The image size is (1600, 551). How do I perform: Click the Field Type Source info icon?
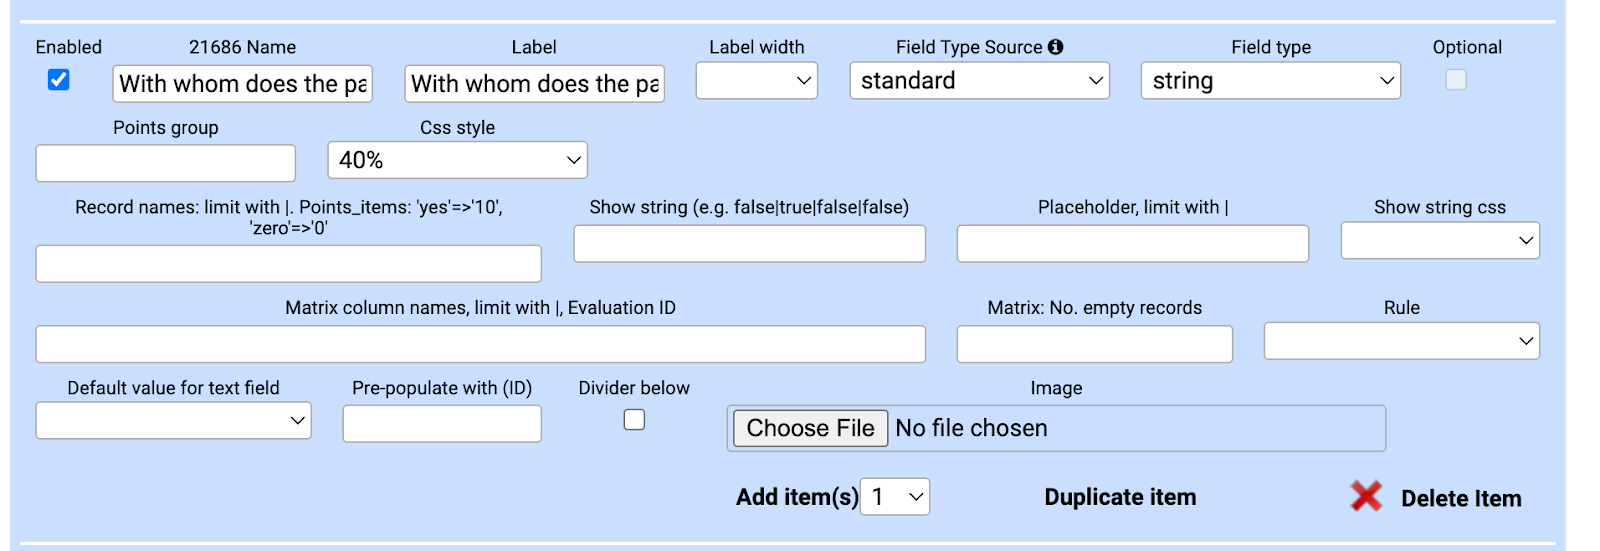[1056, 47]
